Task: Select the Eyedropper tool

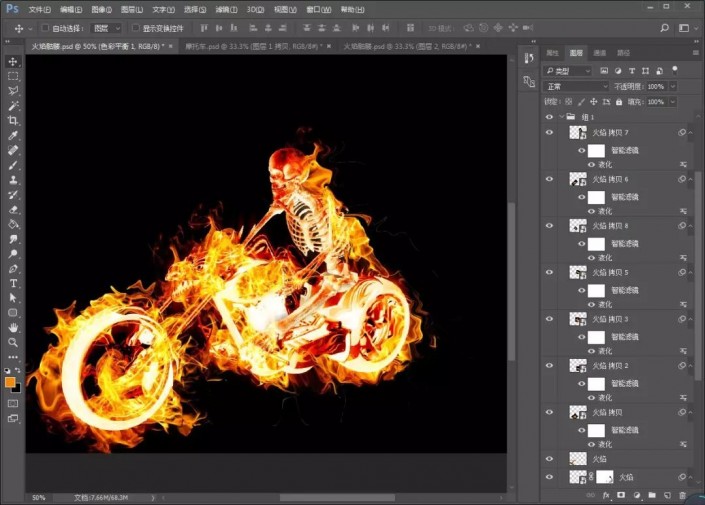Action: point(13,135)
